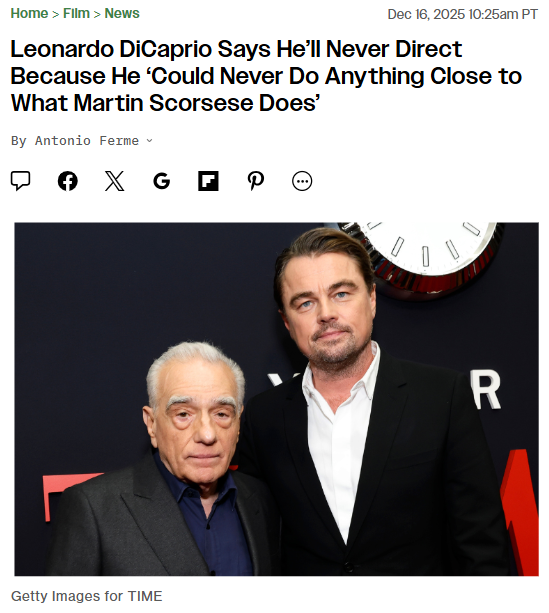Screen dimensions: 549x613
Task: Click the arrow separator between Film and News
Action: coord(97,14)
